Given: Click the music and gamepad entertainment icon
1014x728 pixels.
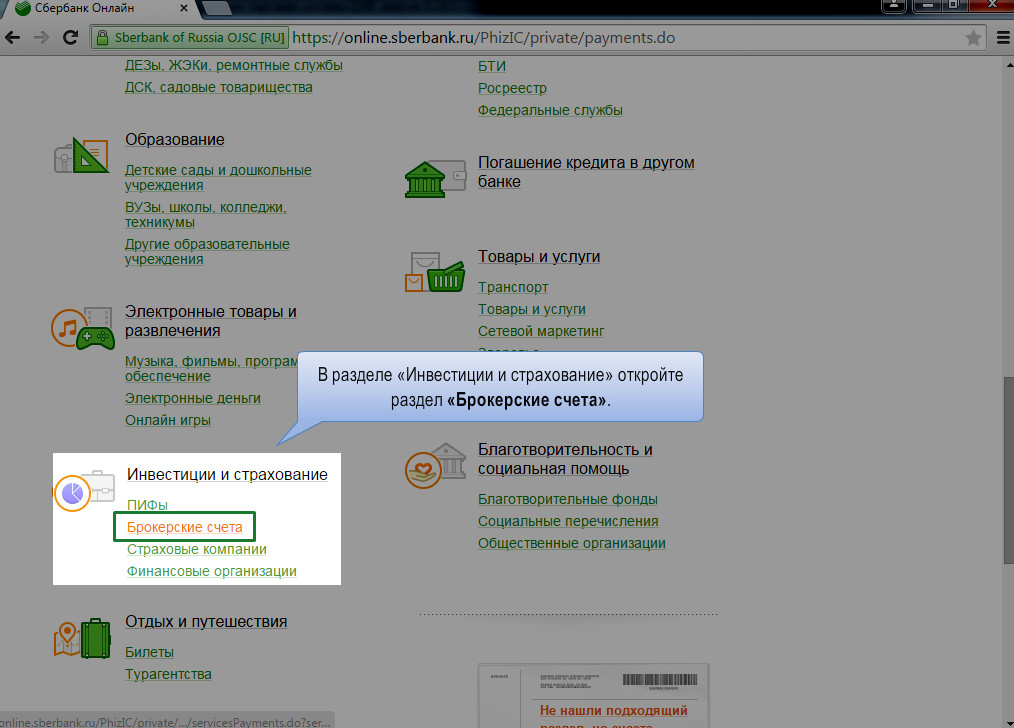Looking at the screenshot, I should [82, 328].
